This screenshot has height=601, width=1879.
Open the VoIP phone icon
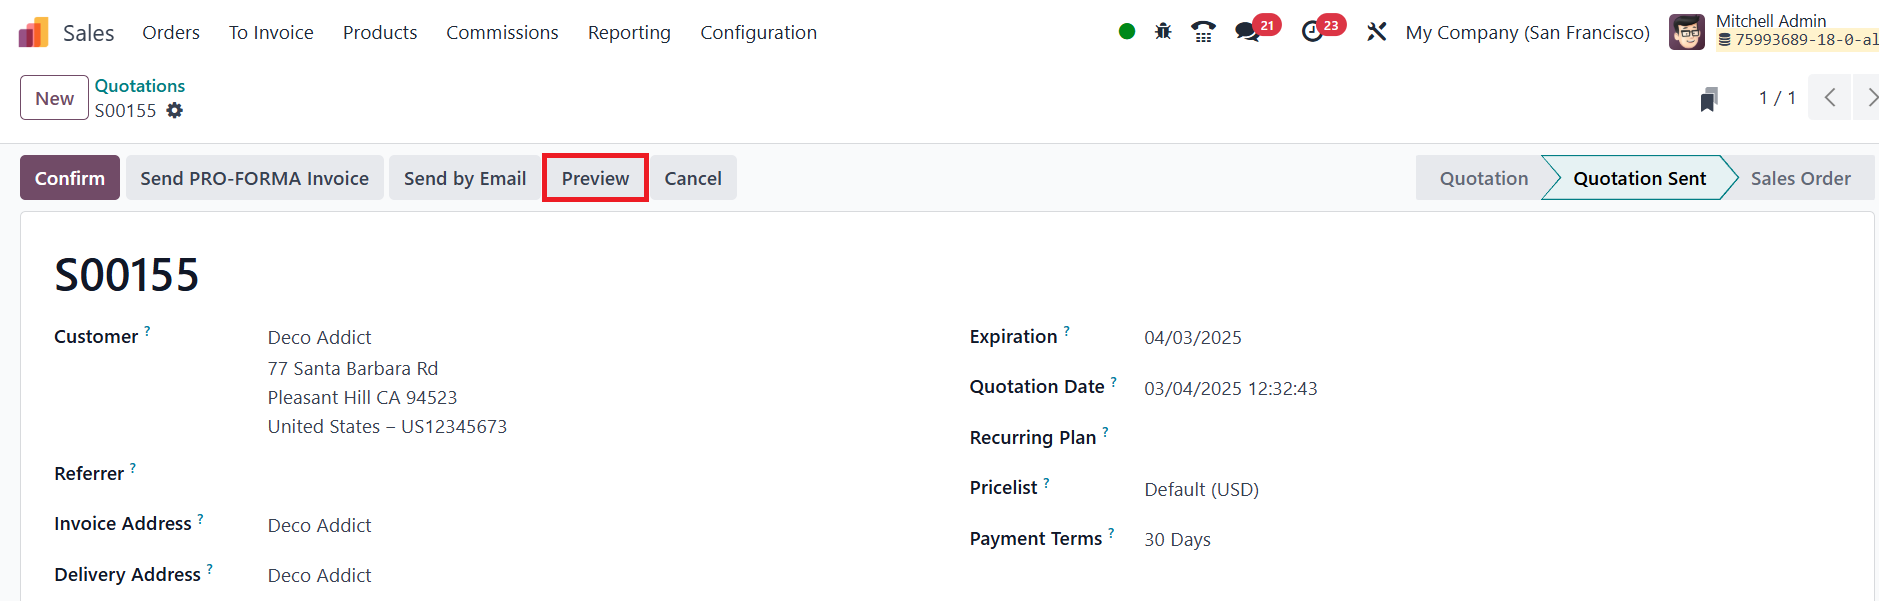pyautogui.click(x=1203, y=32)
